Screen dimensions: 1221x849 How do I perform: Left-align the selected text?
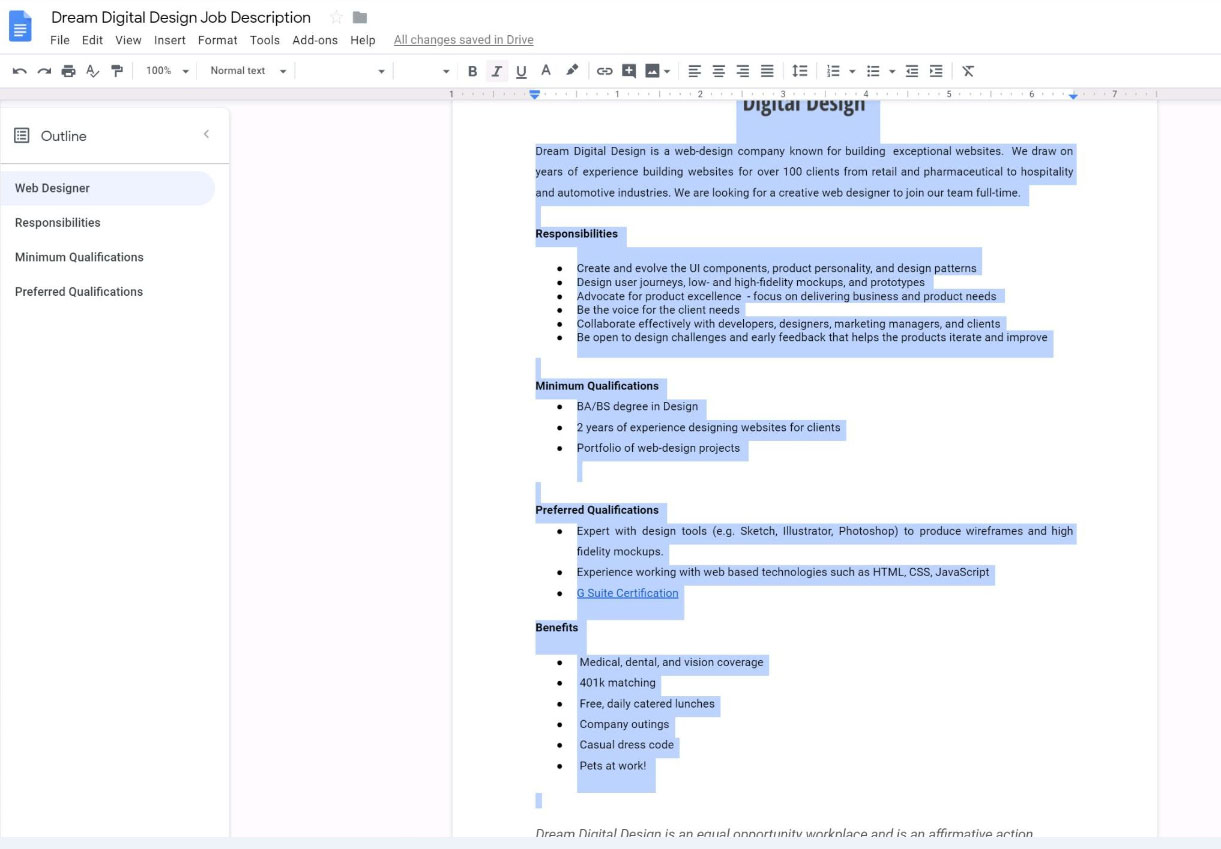point(695,71)
